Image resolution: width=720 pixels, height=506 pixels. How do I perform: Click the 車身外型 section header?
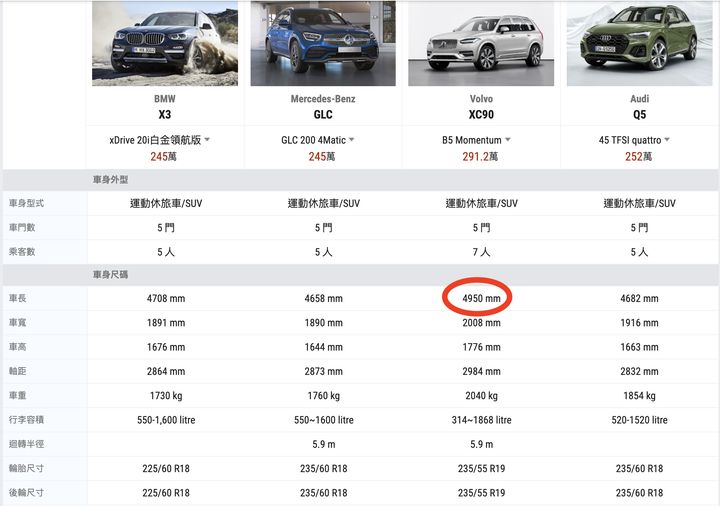click(x=110, y=180)
